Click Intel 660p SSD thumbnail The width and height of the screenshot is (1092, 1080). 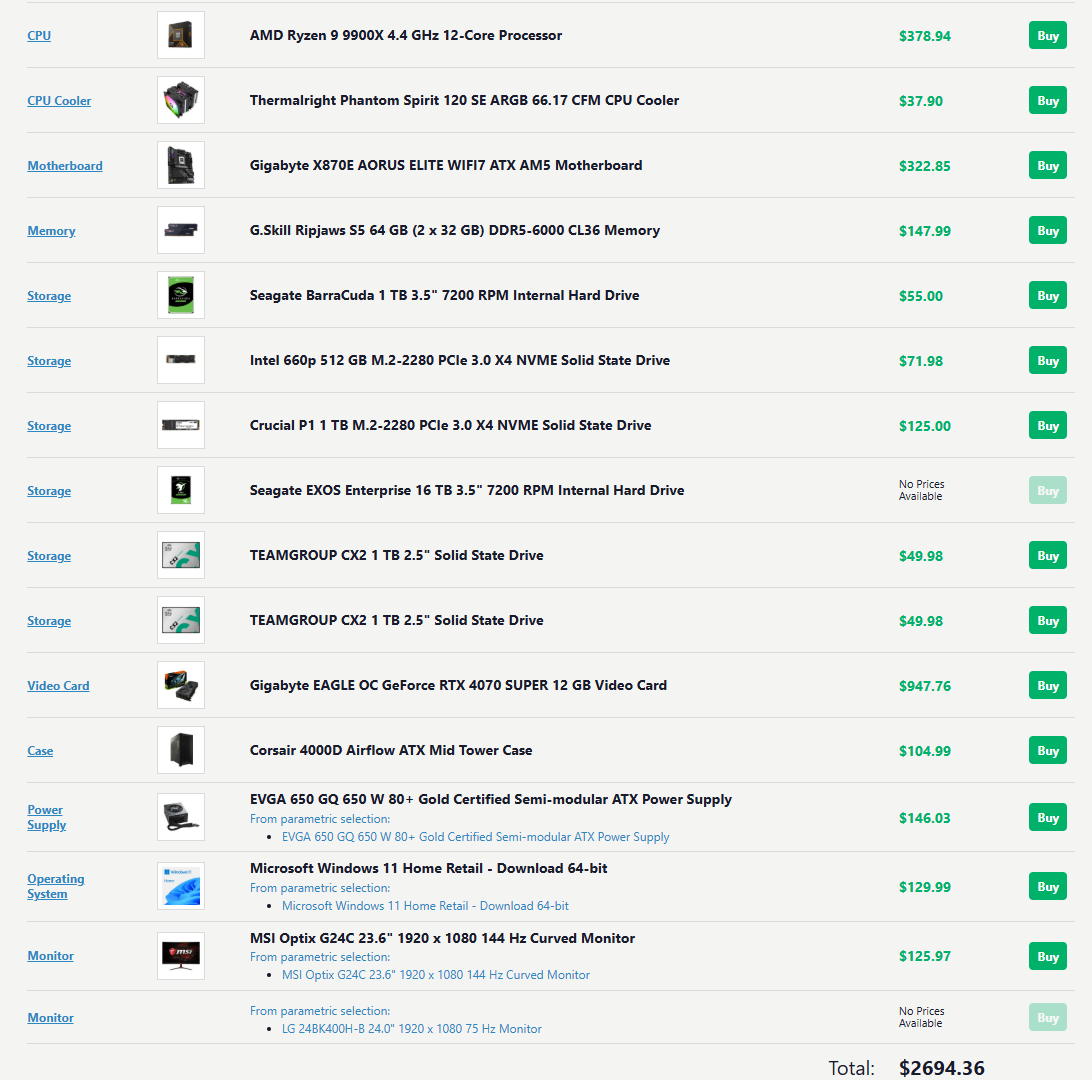click(x=181, y=360)
